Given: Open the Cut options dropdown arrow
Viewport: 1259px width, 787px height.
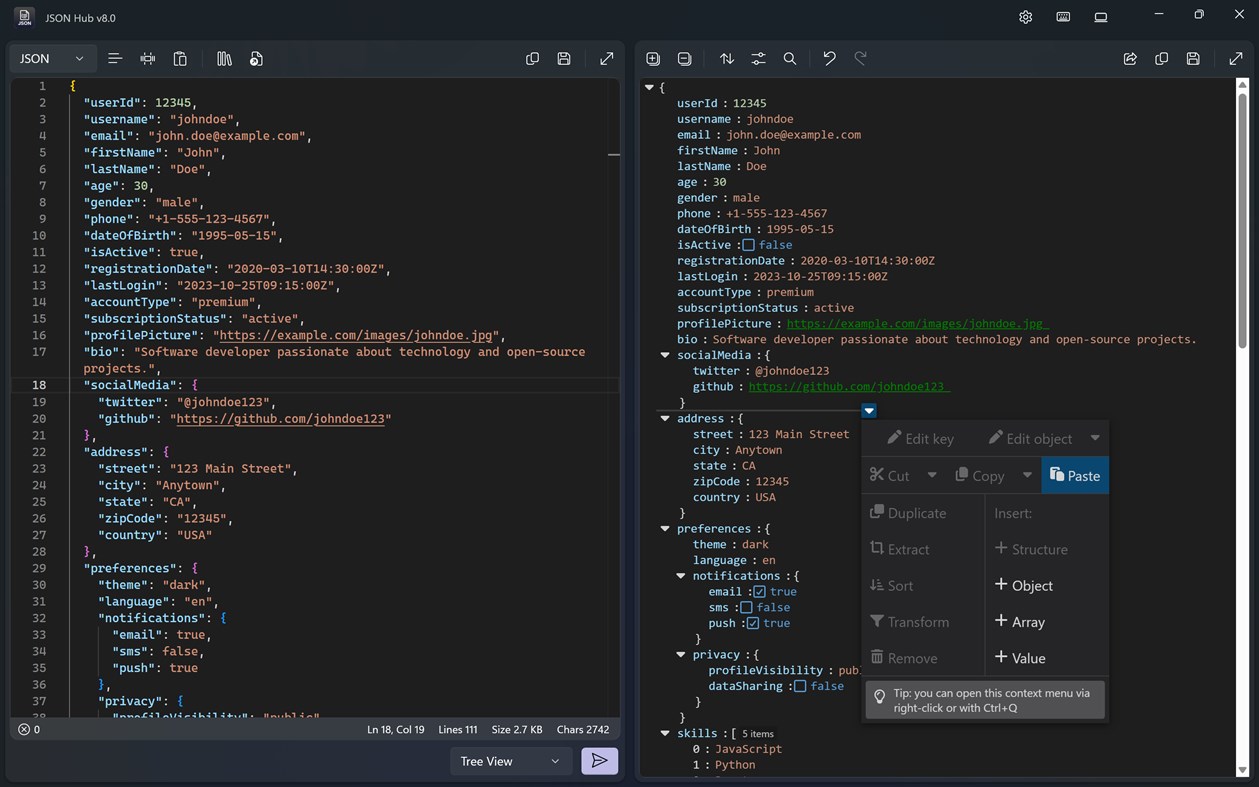Looking at the screenshot, I should [x=932, y=475].
